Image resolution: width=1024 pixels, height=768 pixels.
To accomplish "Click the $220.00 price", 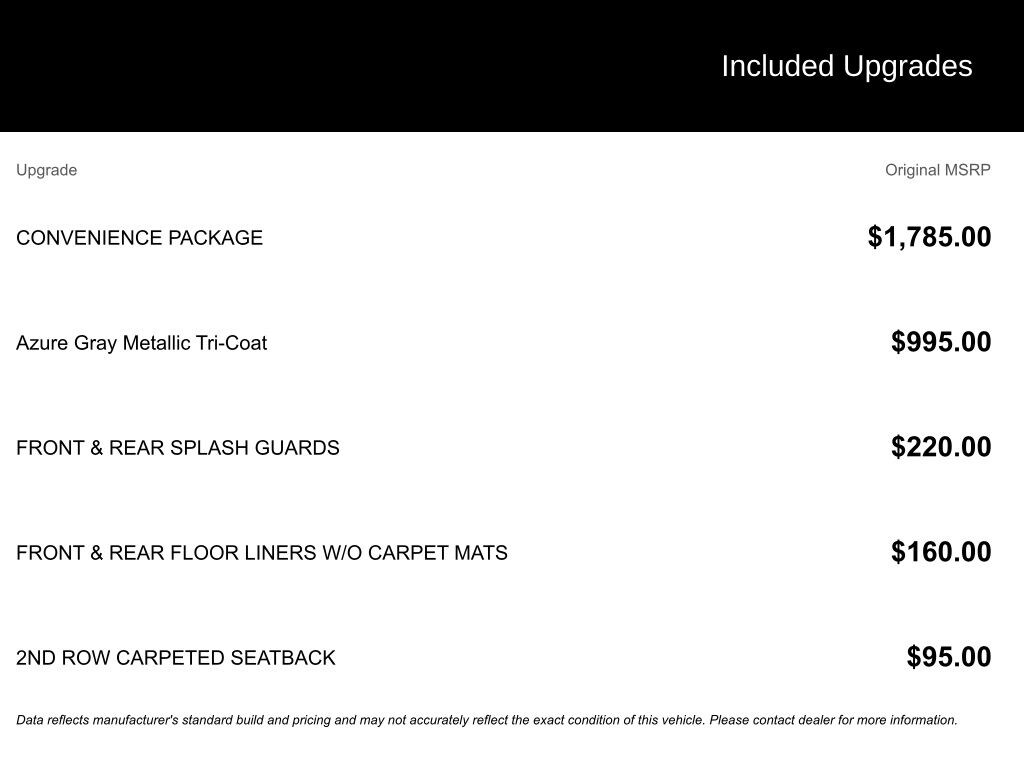I will [x=941, y=447].
